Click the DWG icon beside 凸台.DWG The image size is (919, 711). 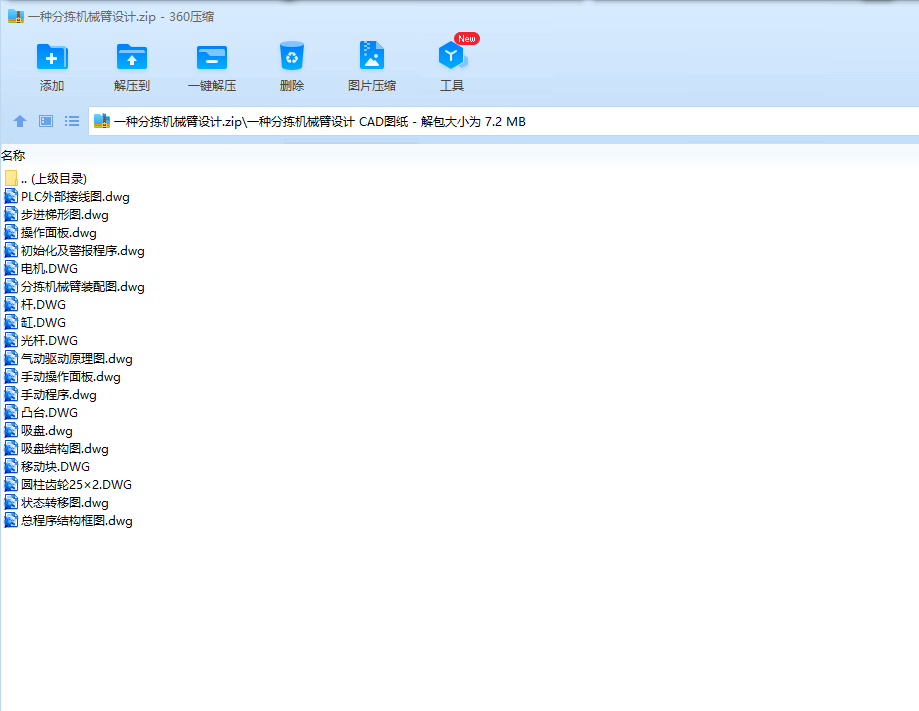coord(11,413)
